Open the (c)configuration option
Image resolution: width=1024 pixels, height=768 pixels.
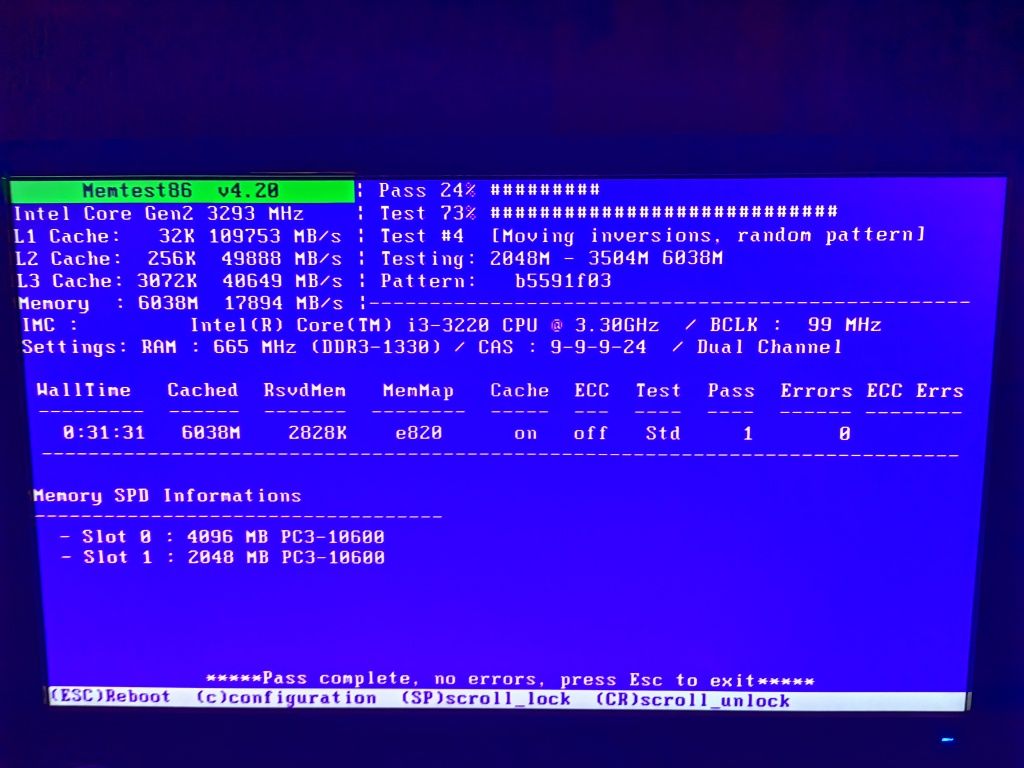pos(286,697)
